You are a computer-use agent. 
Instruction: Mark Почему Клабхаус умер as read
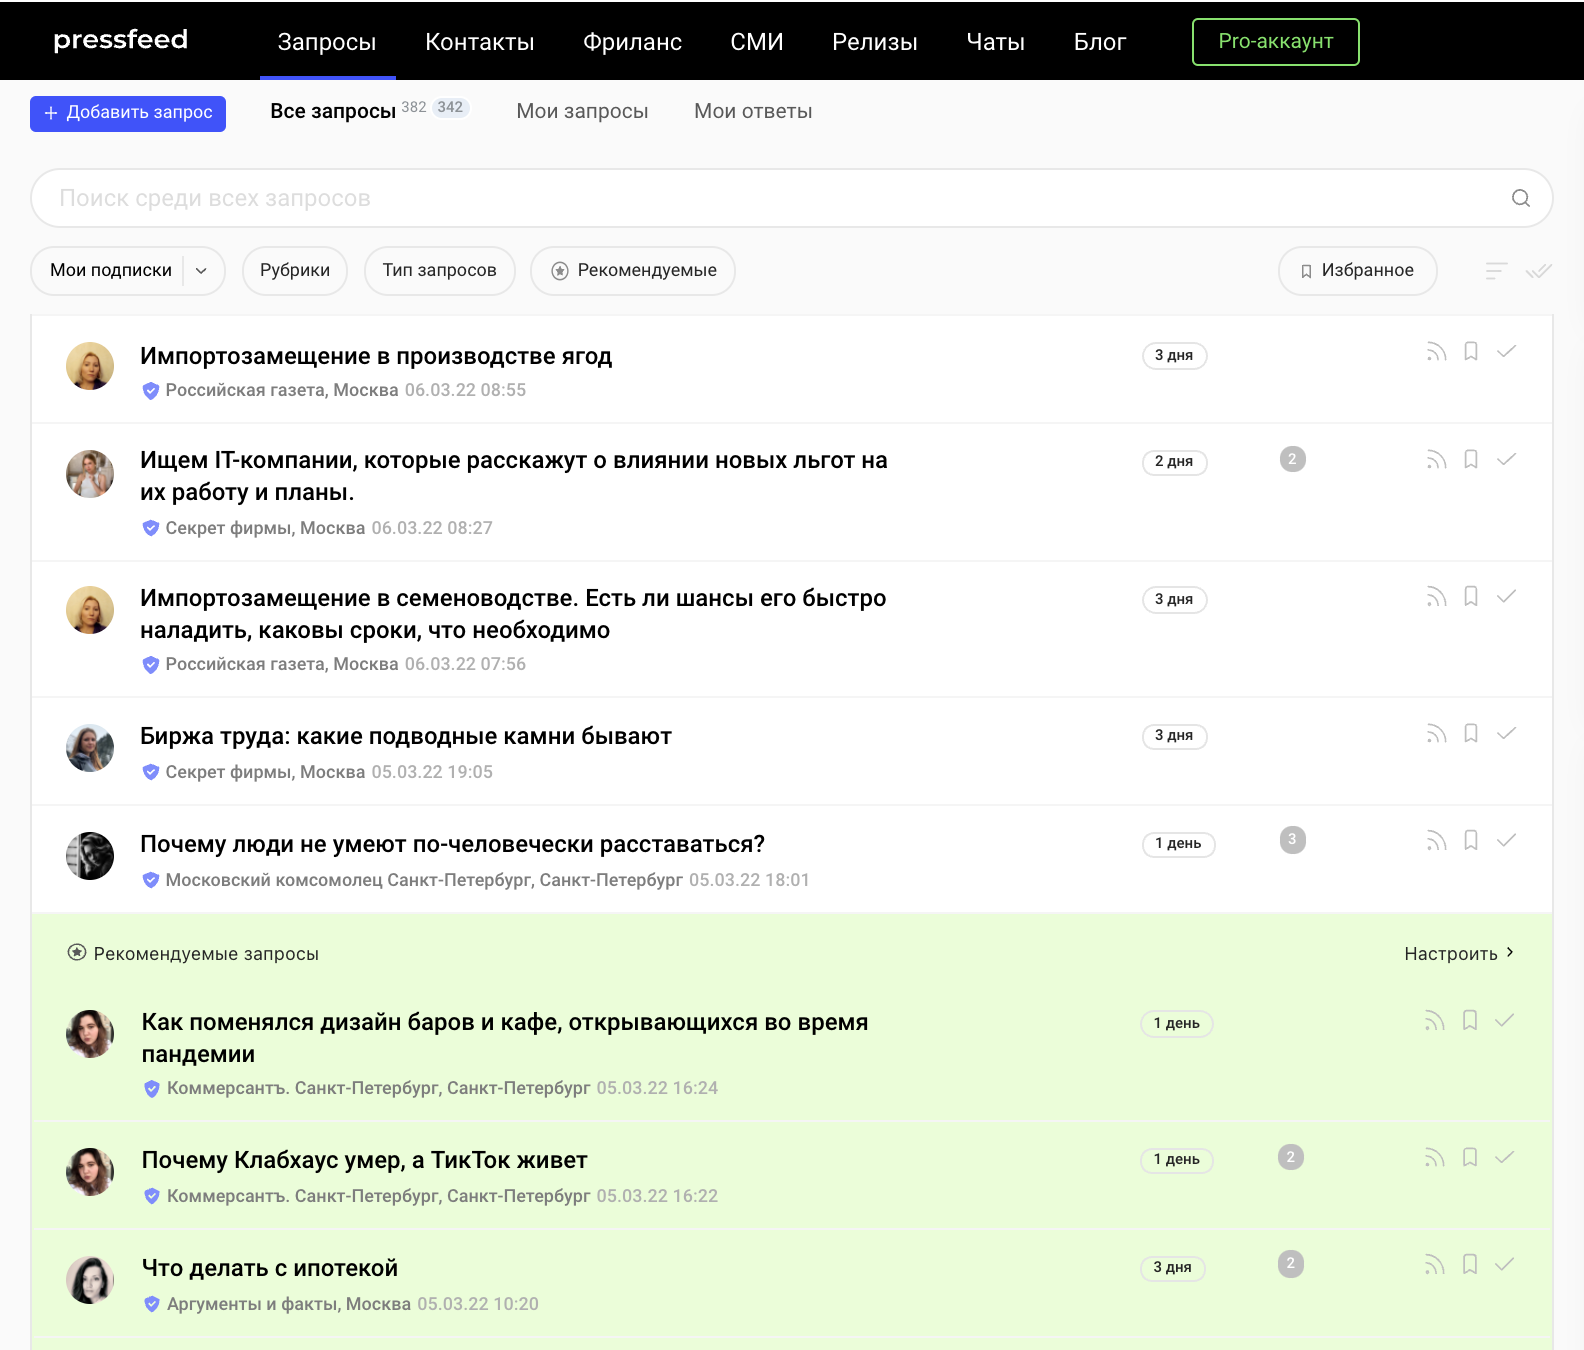coord(1504,1157)
